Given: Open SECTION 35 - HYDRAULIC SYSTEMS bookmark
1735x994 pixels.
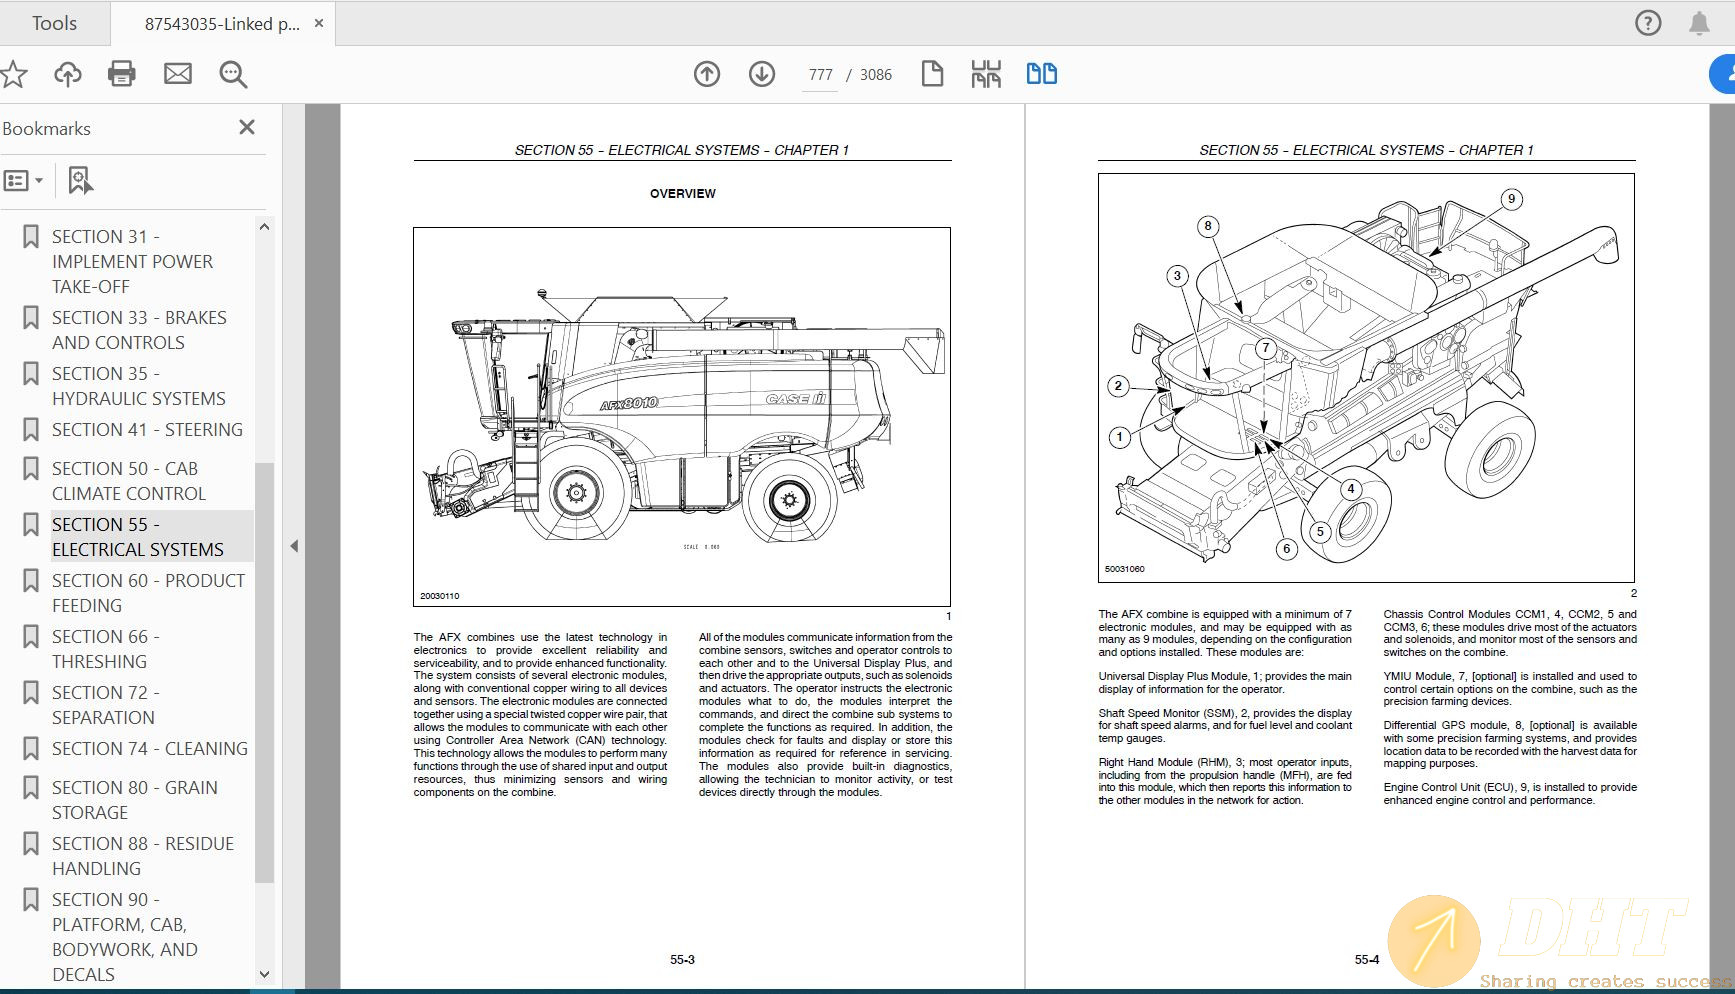Looking at the screenshot, I should click(x=139, y=386).
